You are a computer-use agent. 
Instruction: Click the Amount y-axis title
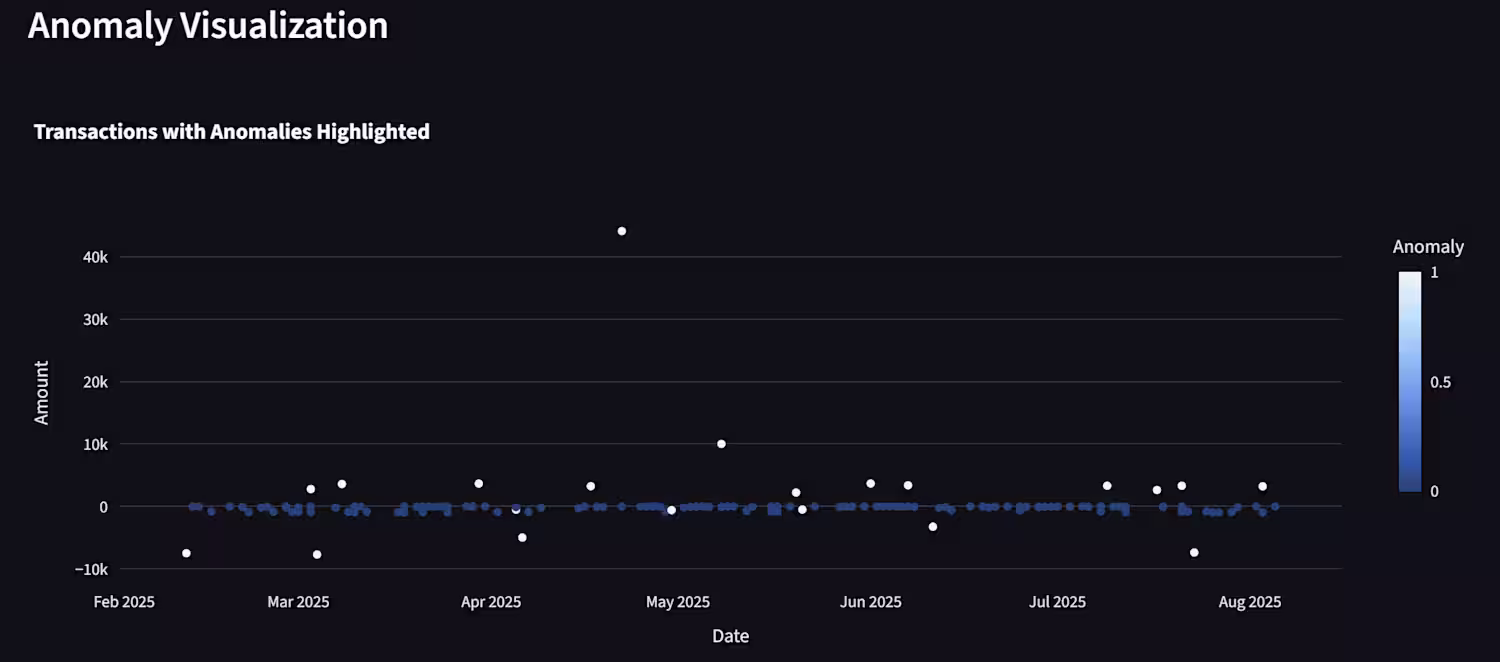[x=42, y=393]
